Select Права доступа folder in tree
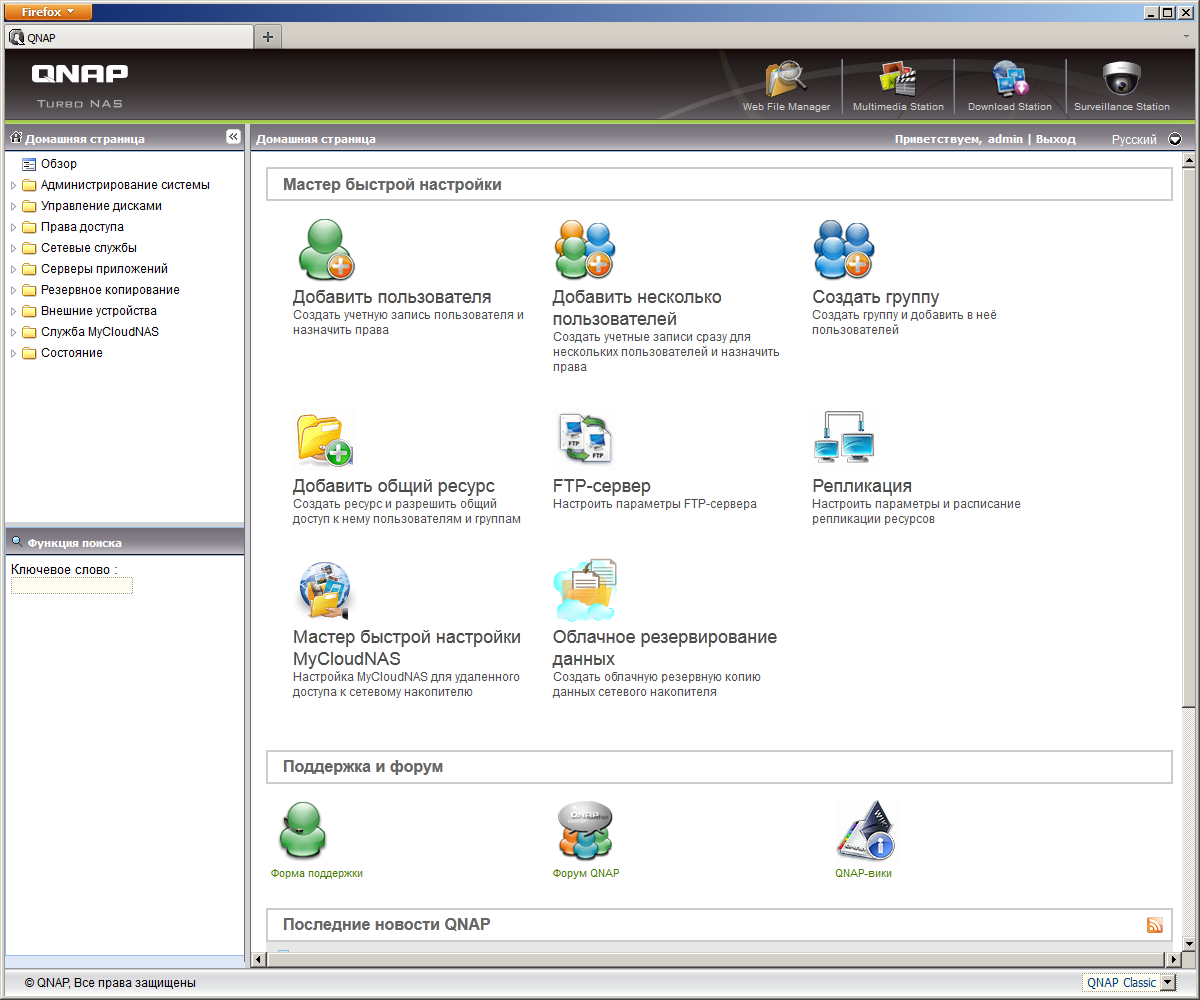1200x1000 pixels. tap(82, 227)
